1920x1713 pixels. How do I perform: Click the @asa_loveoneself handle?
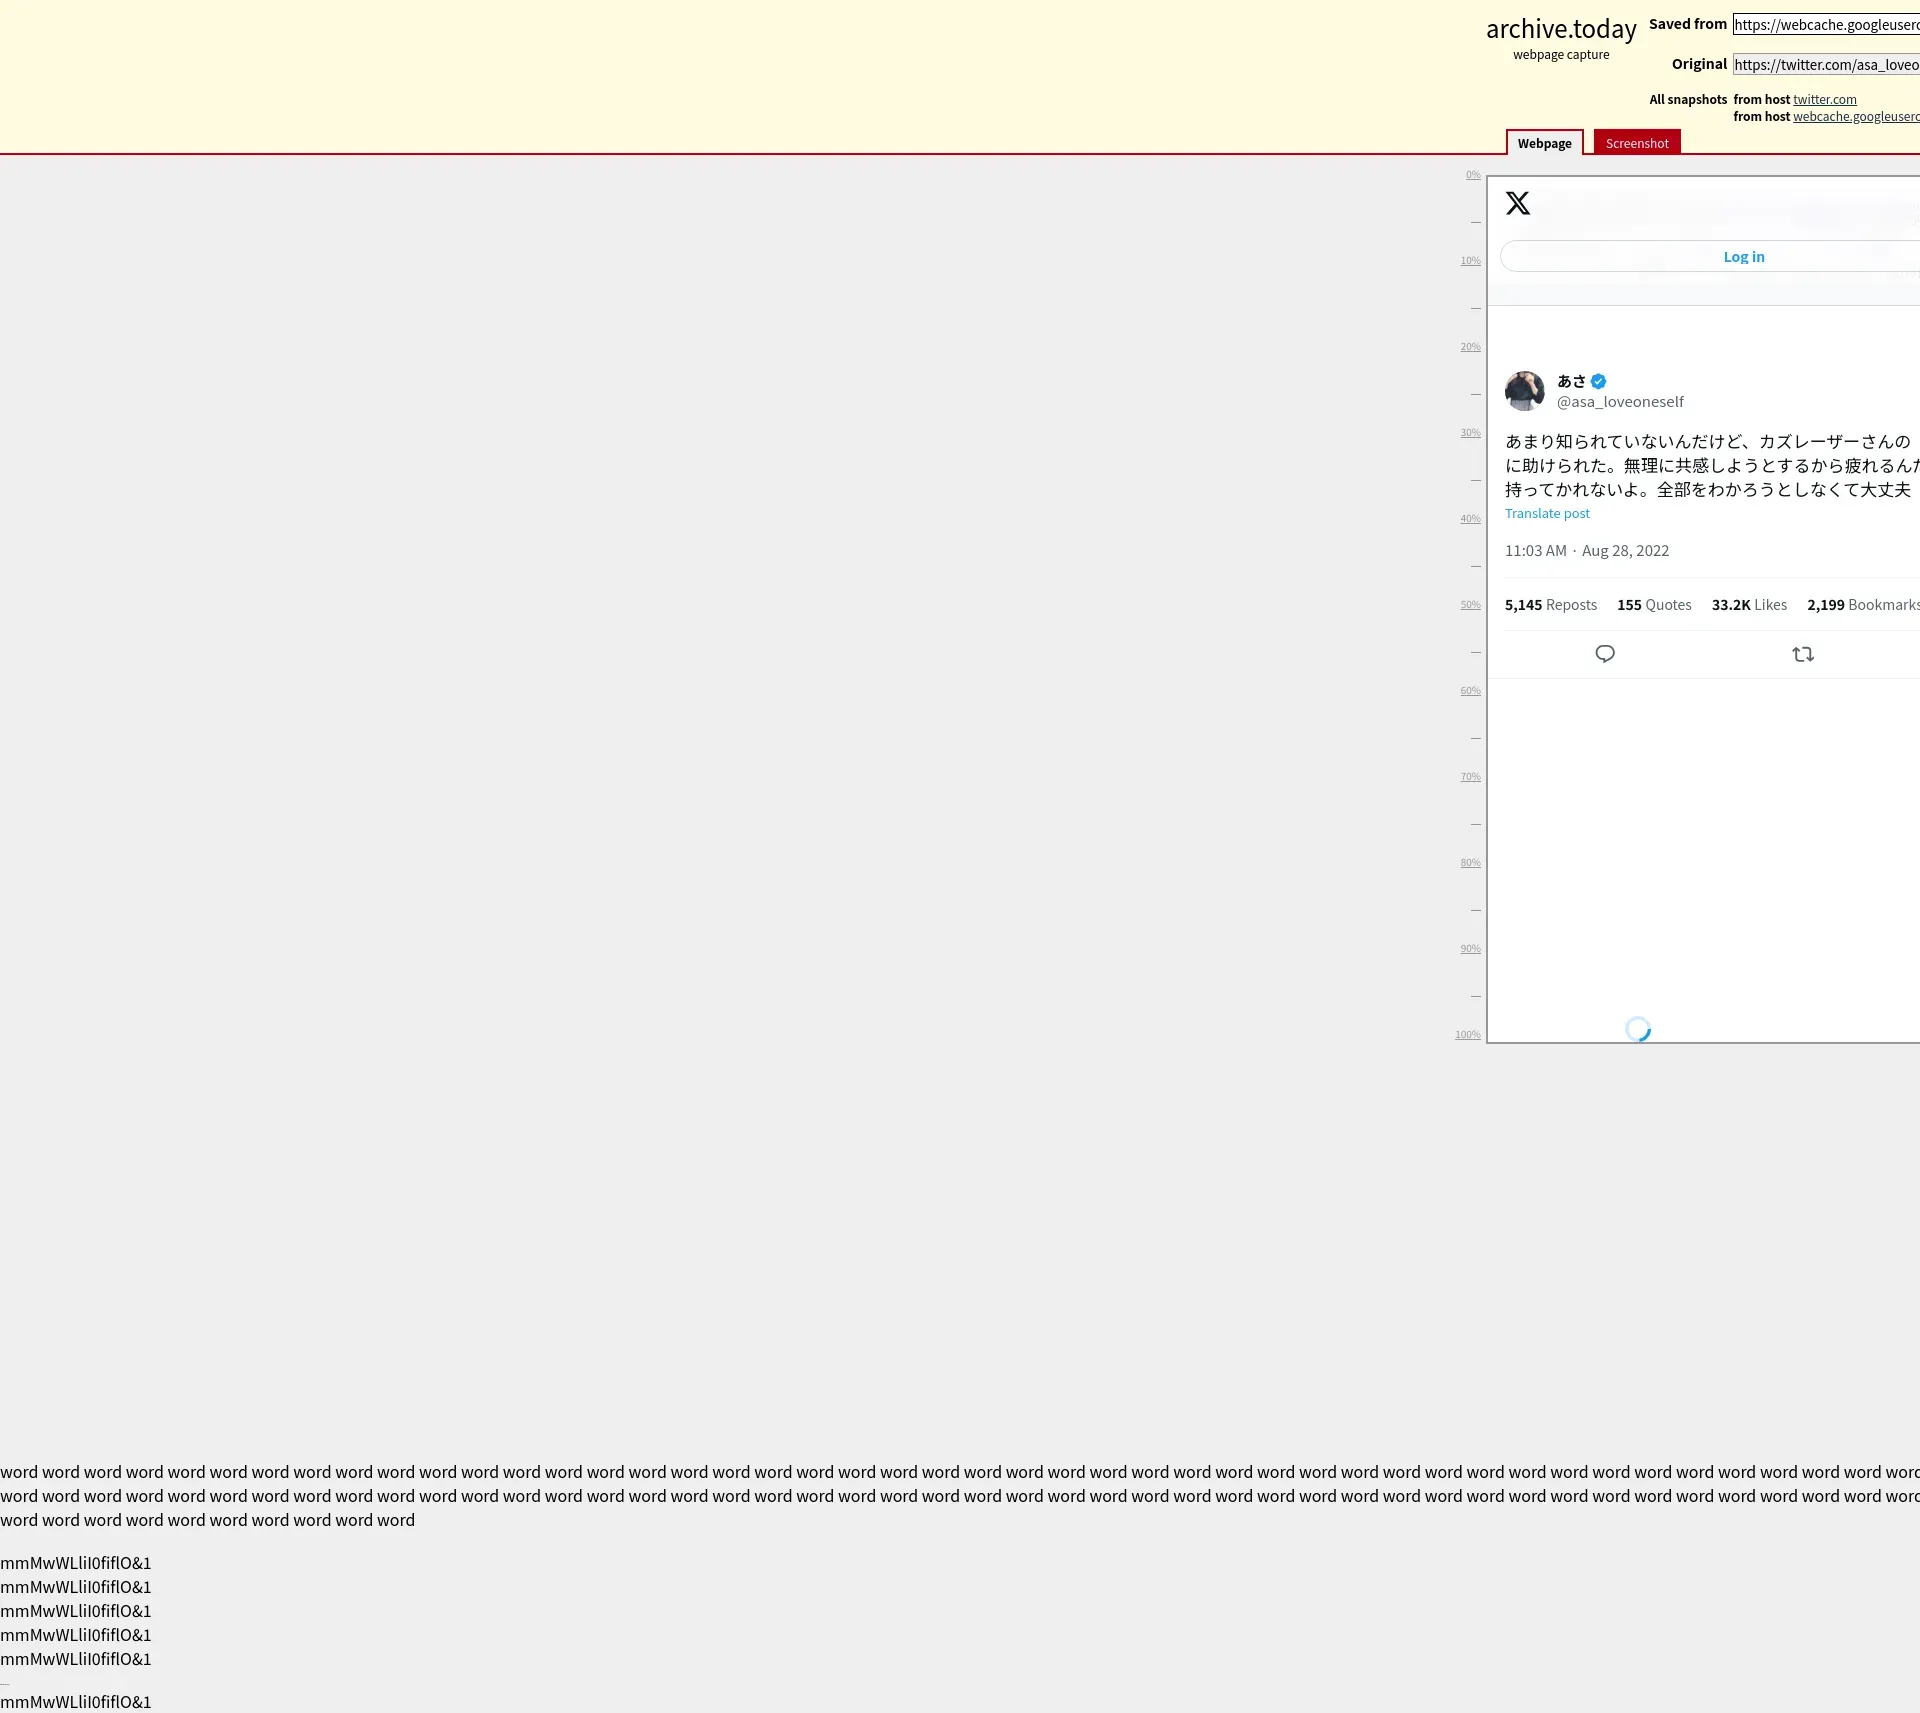pyautogui.click(x=1619, y=402)
